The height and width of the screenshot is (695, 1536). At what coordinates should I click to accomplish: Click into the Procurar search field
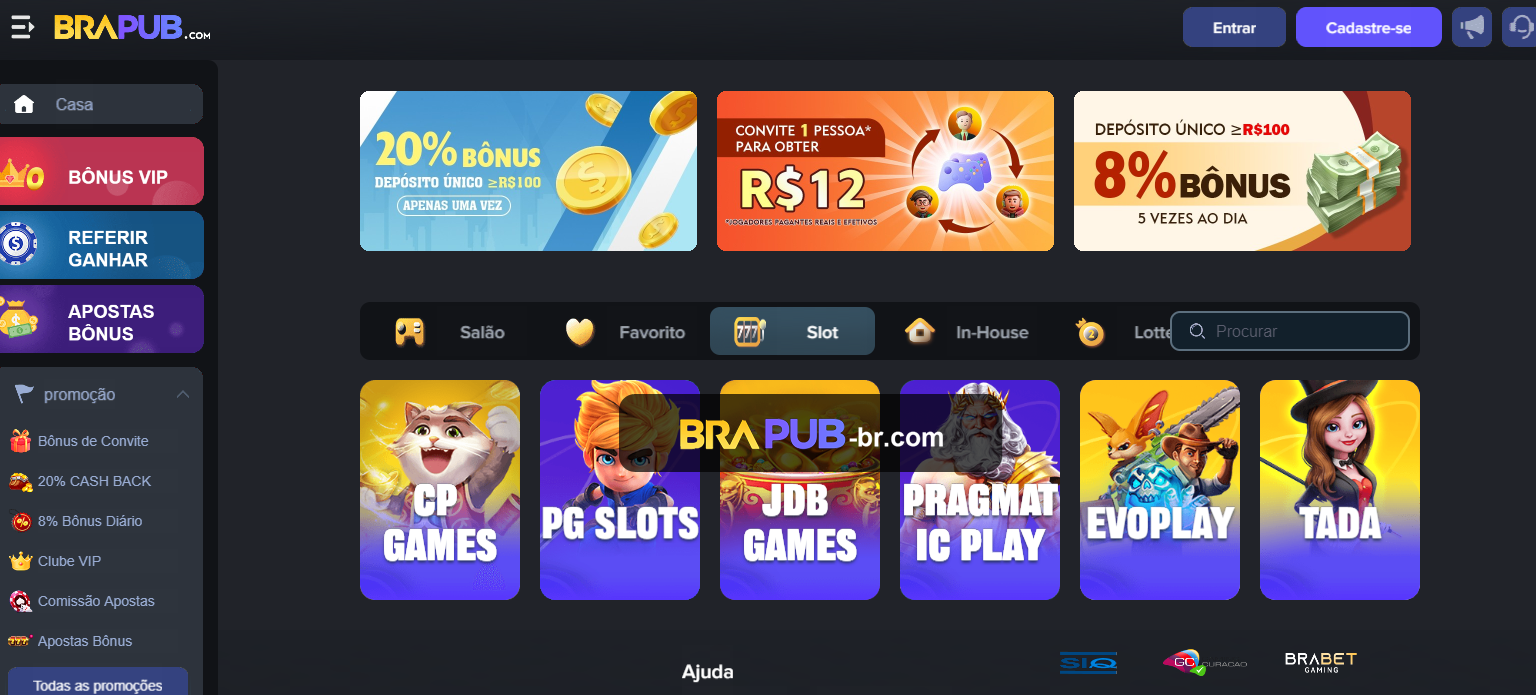click(x=1290, y=331)
